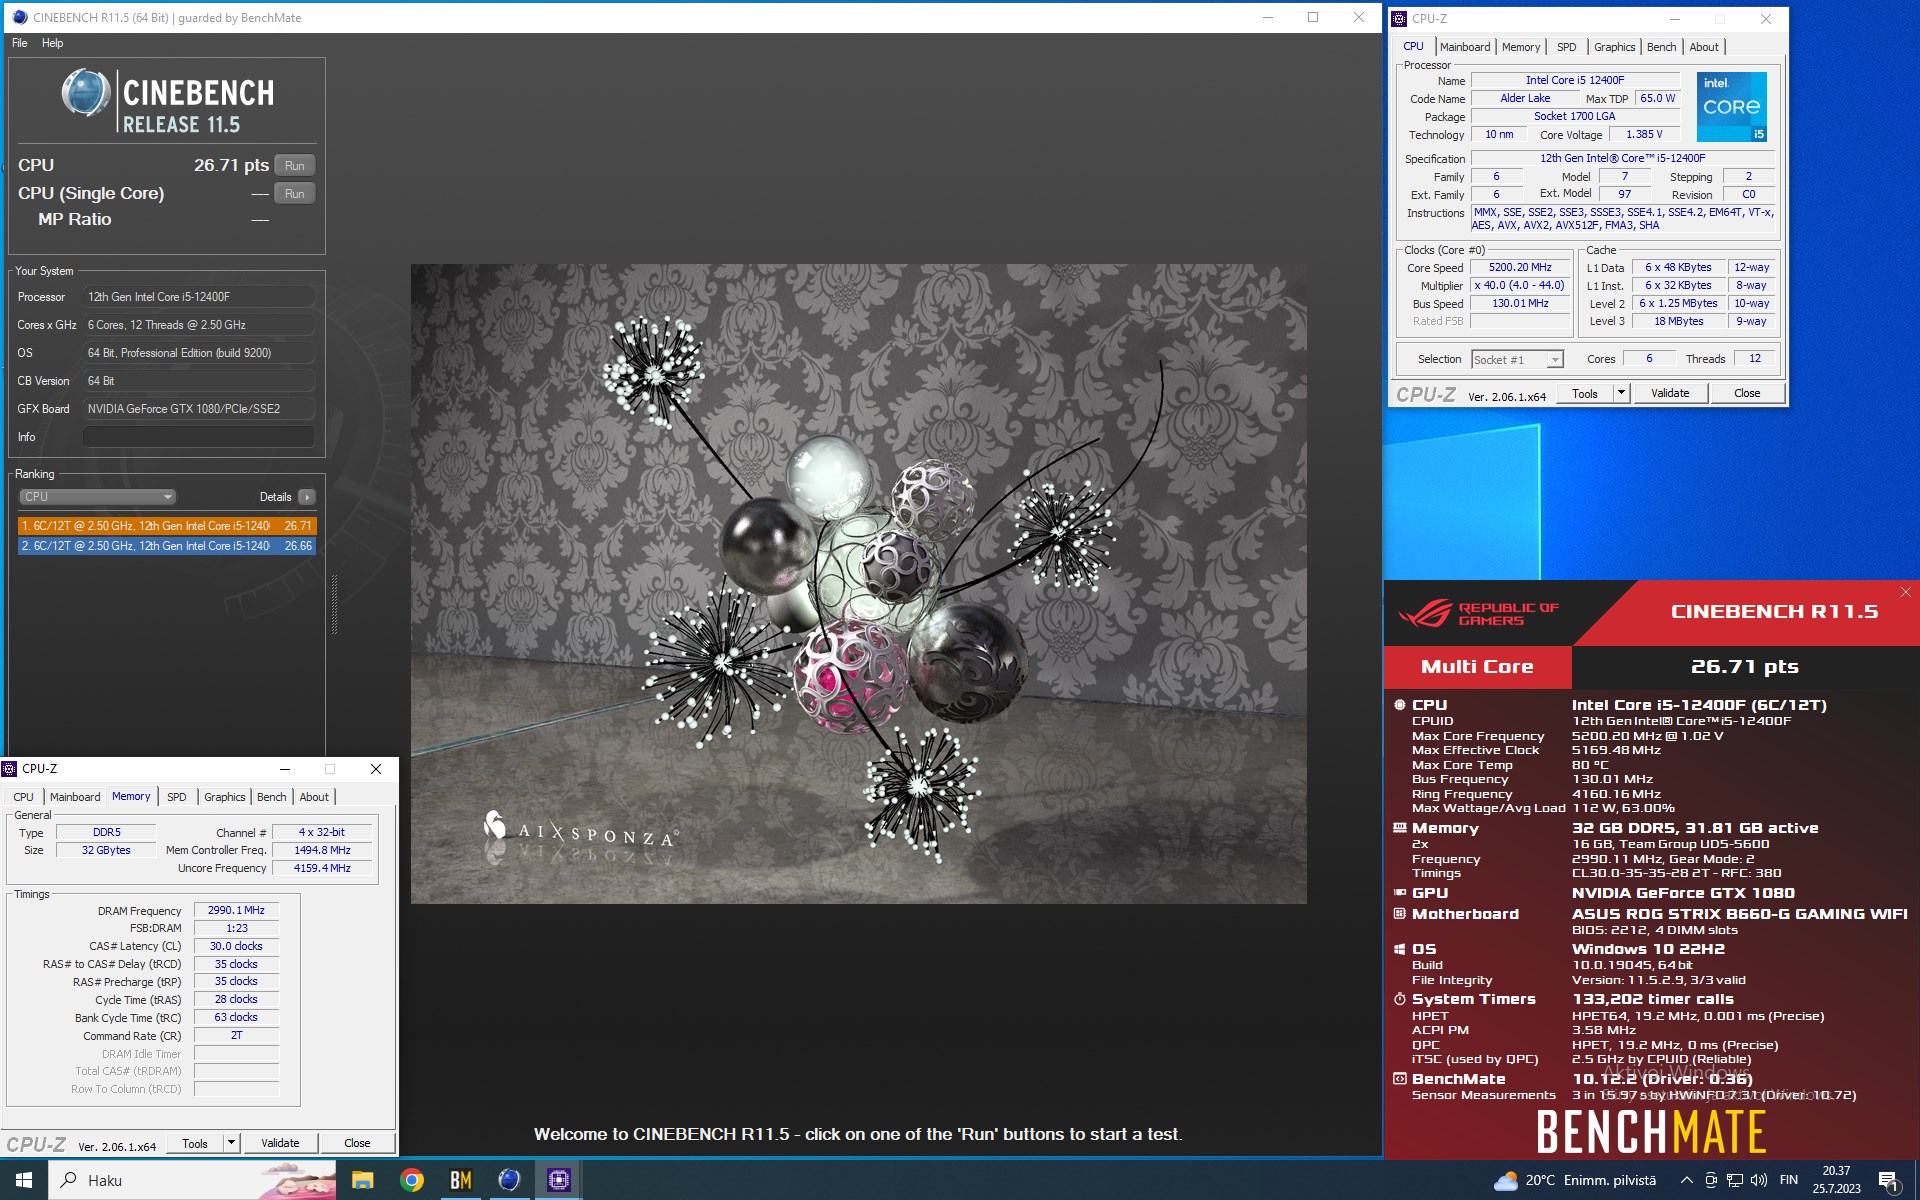Show hidden system tray icons
This screenshot has width=1920, height=1200.
[x=1687, y=1180]
